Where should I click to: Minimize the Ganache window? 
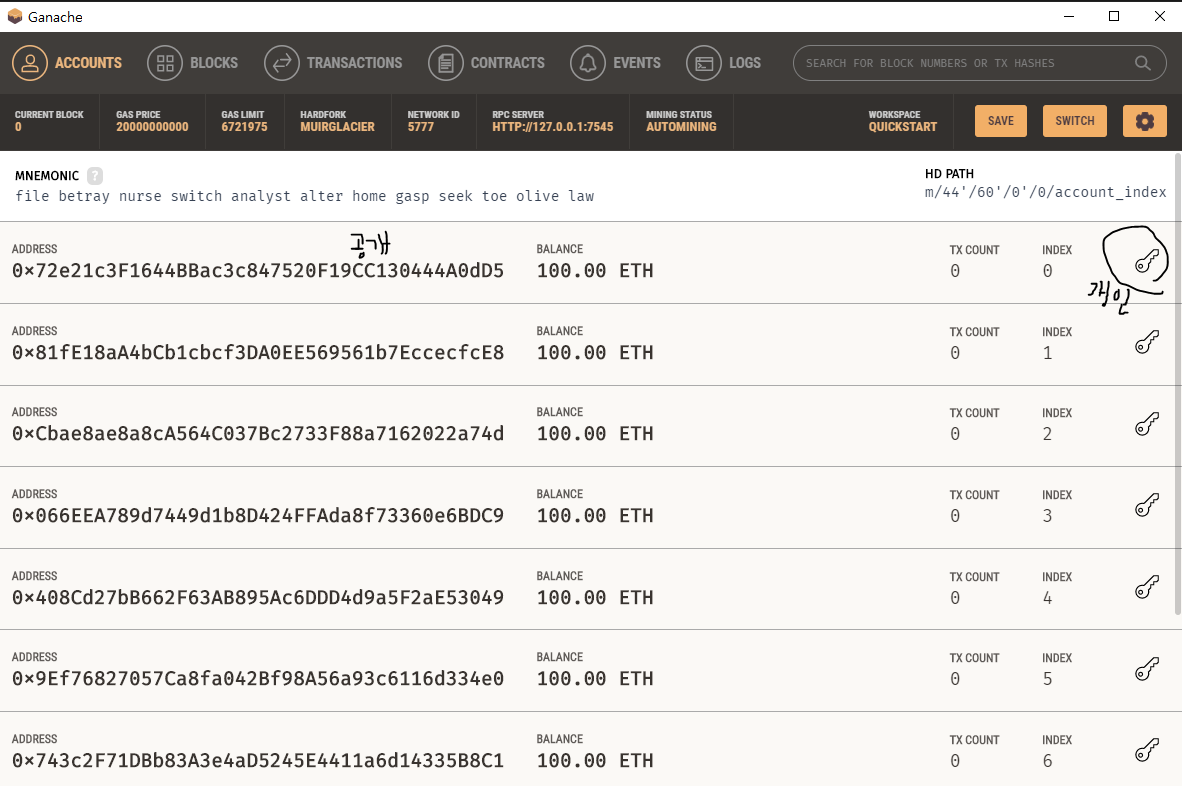[1068, 16]
